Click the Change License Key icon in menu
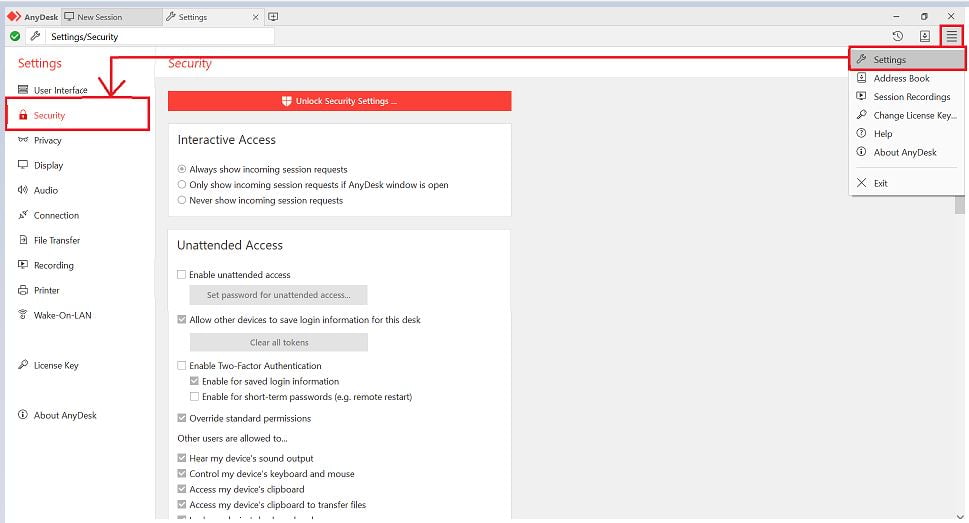Viewport: 969px width, 523px height. click(x=861, y=115)
